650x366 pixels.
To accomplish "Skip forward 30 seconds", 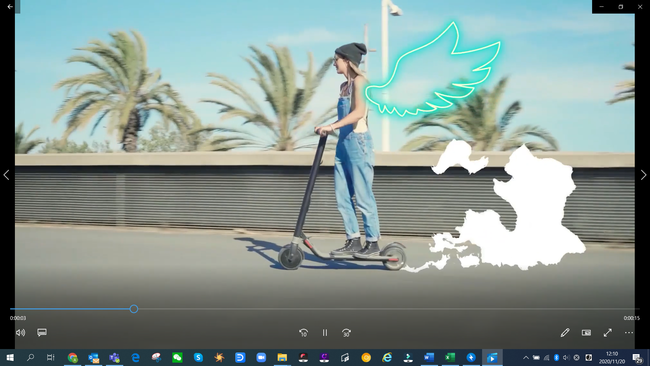I will click(x=346, y=332).
